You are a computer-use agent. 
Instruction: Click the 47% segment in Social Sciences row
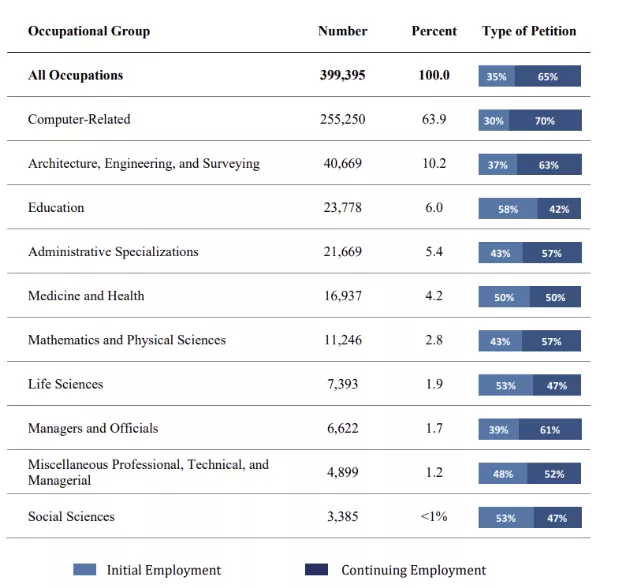click(x=557, y=517)
